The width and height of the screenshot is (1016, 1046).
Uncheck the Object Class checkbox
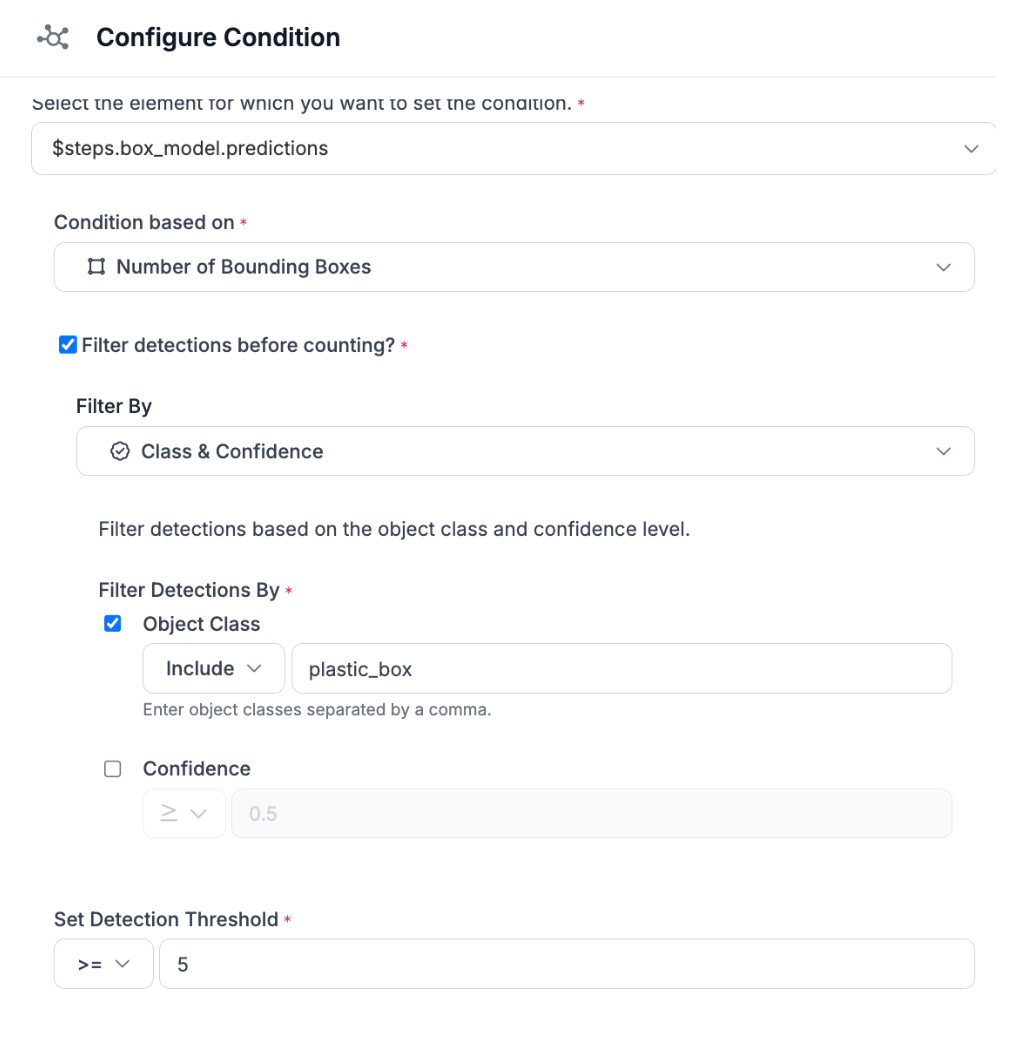113,624
